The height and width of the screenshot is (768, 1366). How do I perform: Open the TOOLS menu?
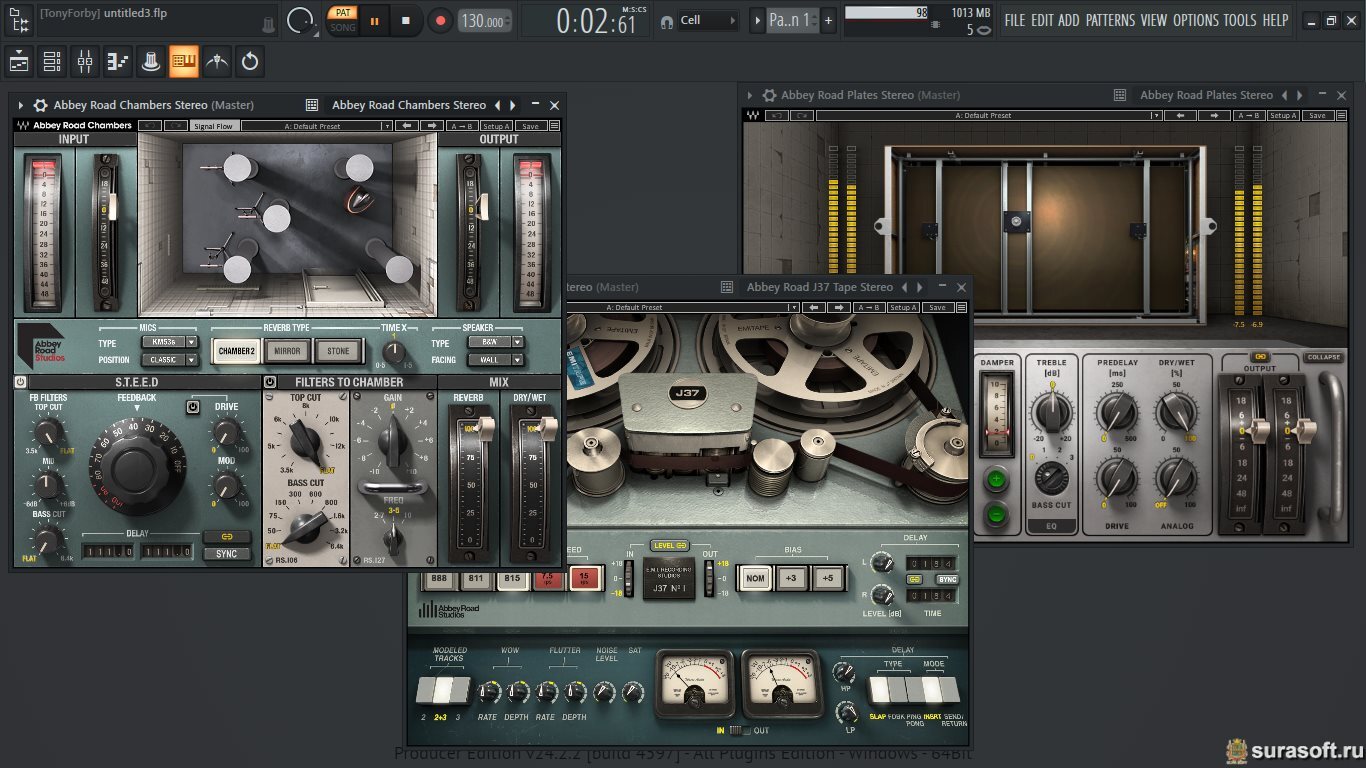click(1240, 20)
